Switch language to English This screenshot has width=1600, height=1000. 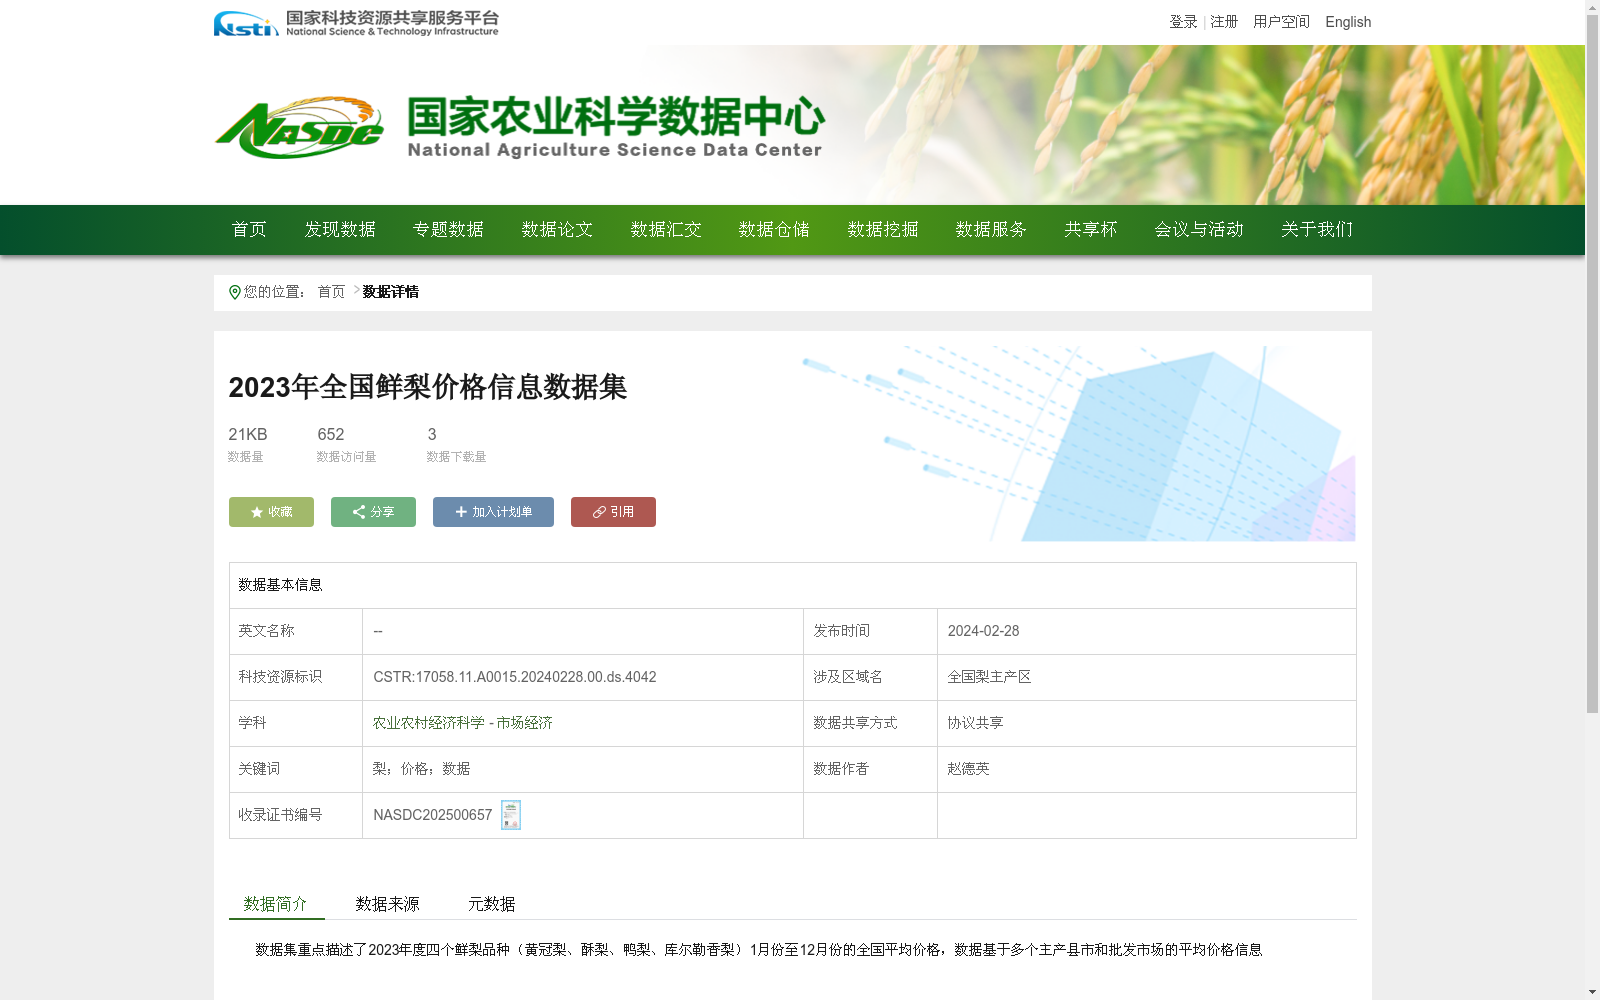[x=1348, y=22]
